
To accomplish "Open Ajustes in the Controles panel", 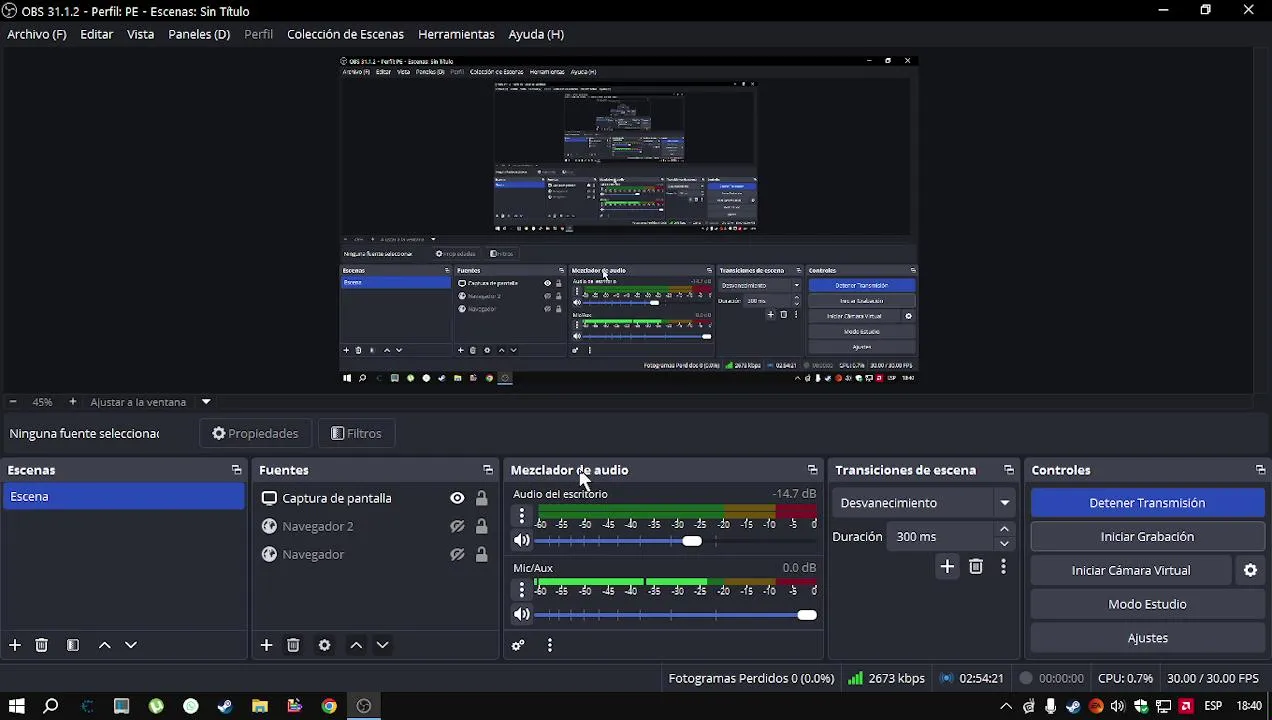I will [1147, 638].
